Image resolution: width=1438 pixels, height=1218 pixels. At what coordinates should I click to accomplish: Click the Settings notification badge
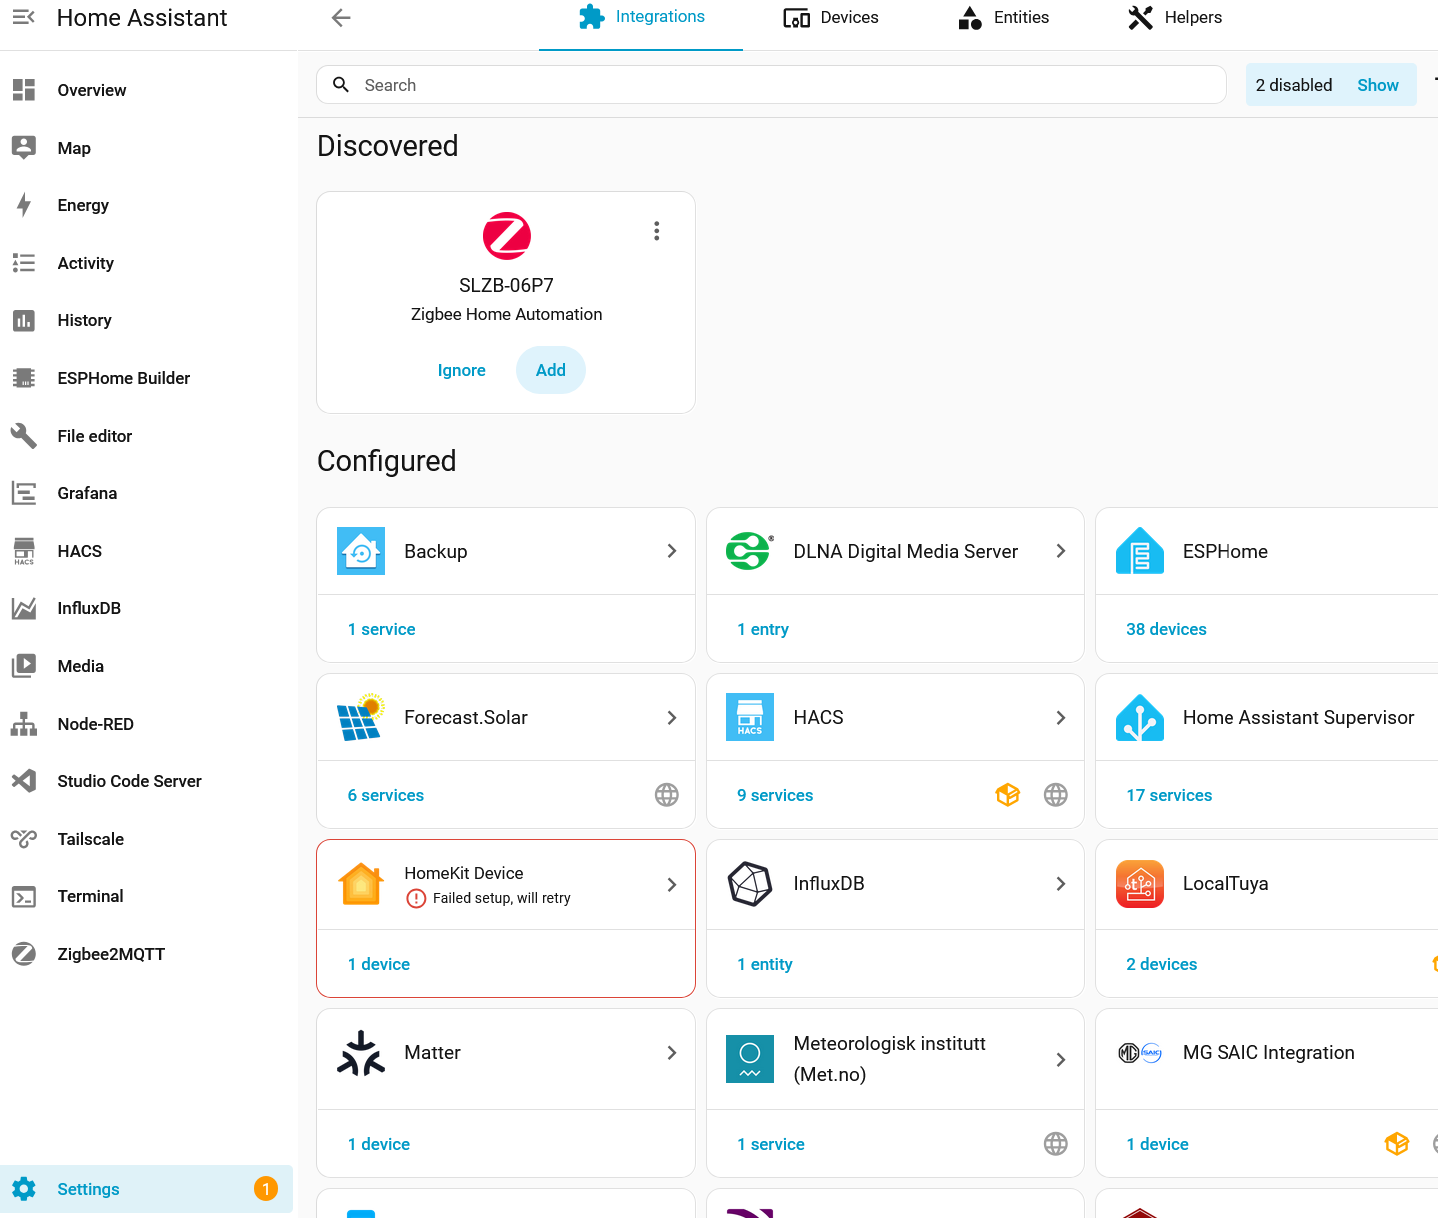click(266, 1189)
